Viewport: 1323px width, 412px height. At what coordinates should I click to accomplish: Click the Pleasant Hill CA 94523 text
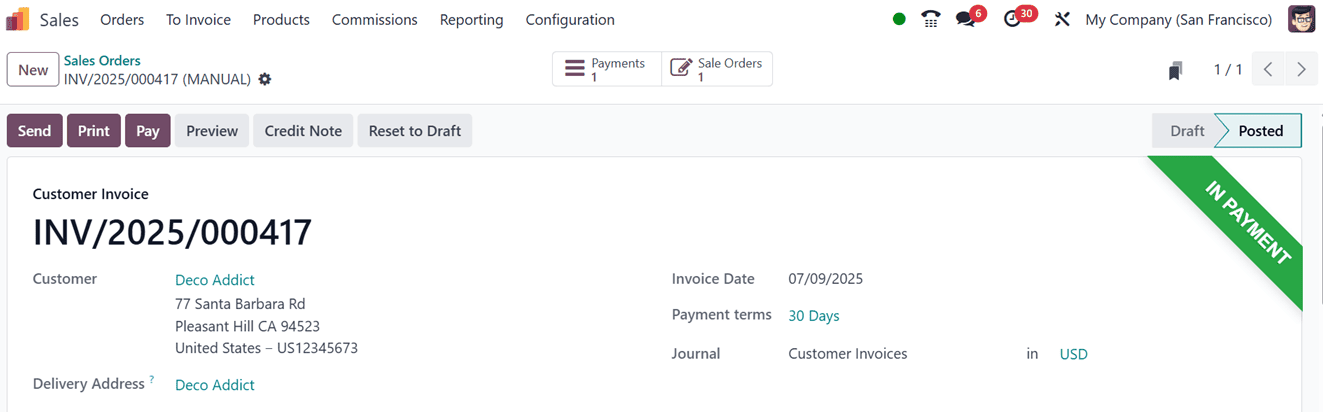[247, 326]
